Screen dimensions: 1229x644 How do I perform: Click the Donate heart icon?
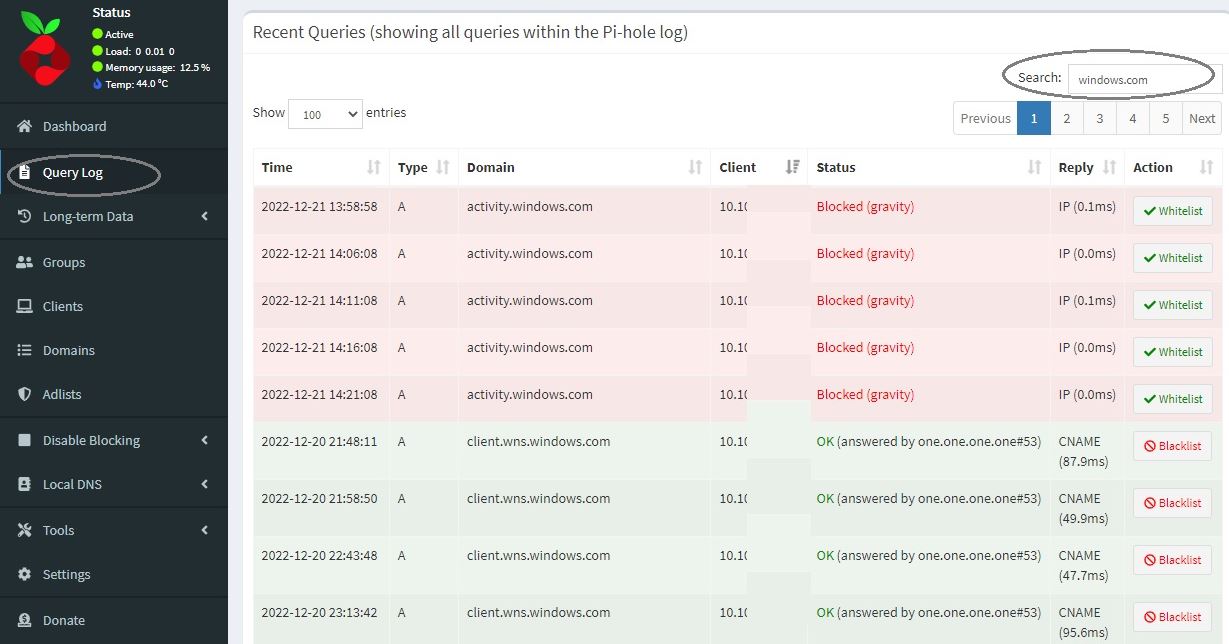point(25,620)
